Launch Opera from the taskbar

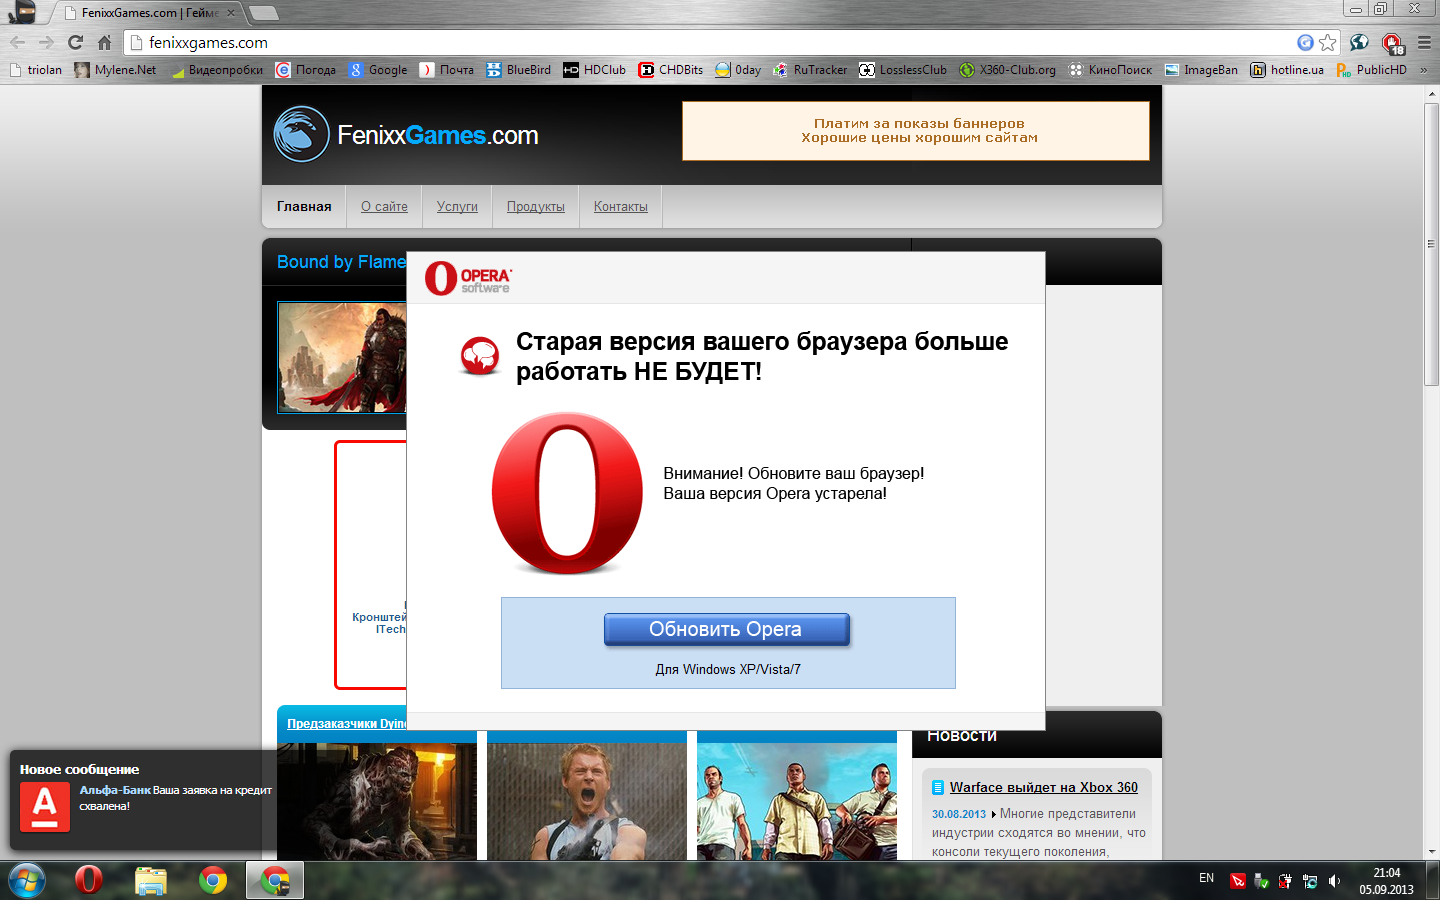[x=89, y=881]
